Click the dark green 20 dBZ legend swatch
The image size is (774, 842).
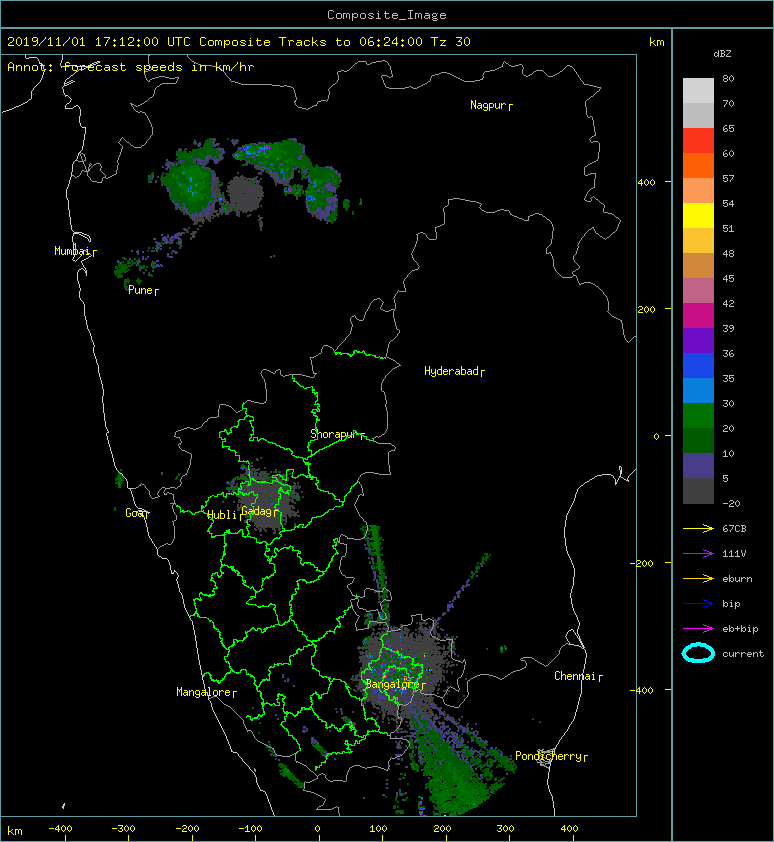698,440
